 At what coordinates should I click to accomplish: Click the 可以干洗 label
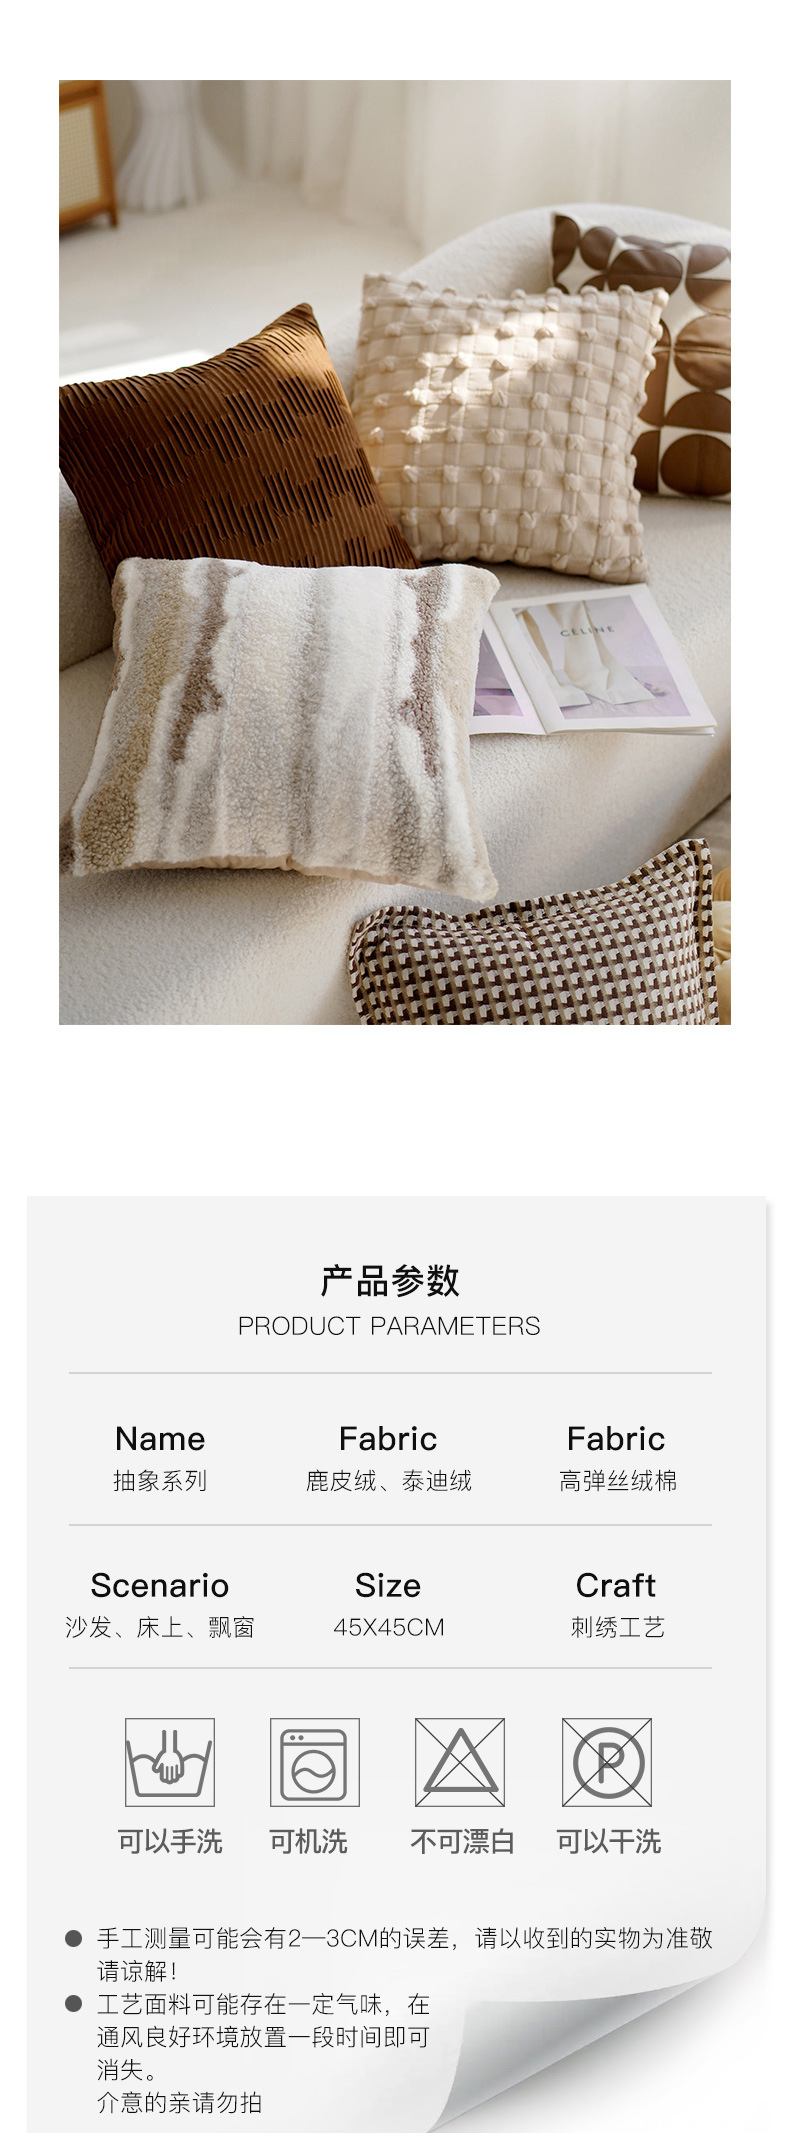point(609,1841)
